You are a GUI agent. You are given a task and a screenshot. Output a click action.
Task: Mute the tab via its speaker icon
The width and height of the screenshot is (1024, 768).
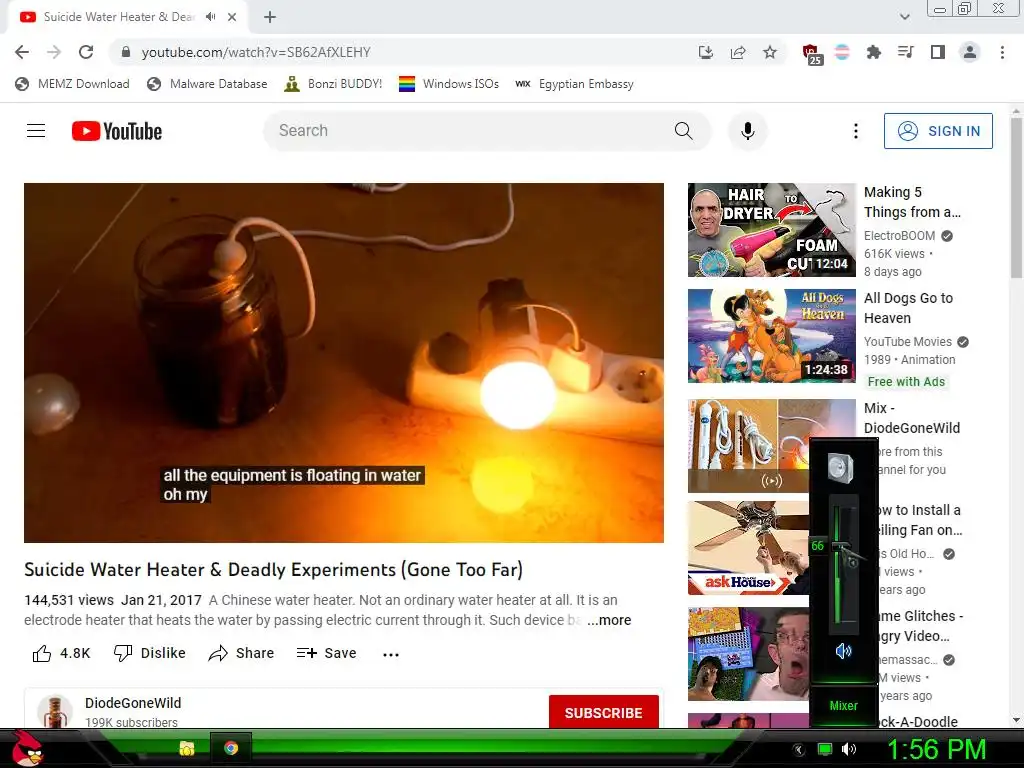[x=210, y=17]
